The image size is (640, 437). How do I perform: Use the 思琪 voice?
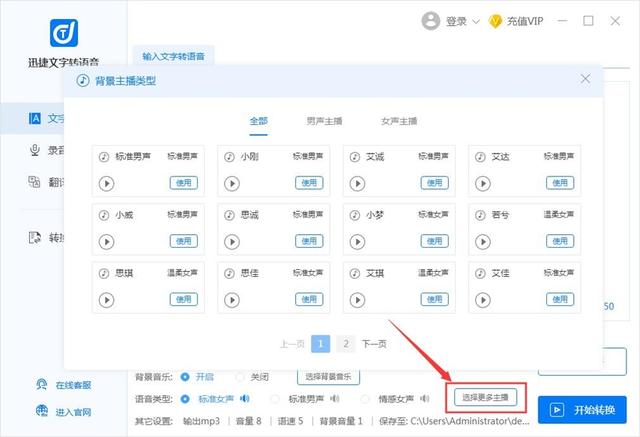pyautogui.click(x=184, y=299)
